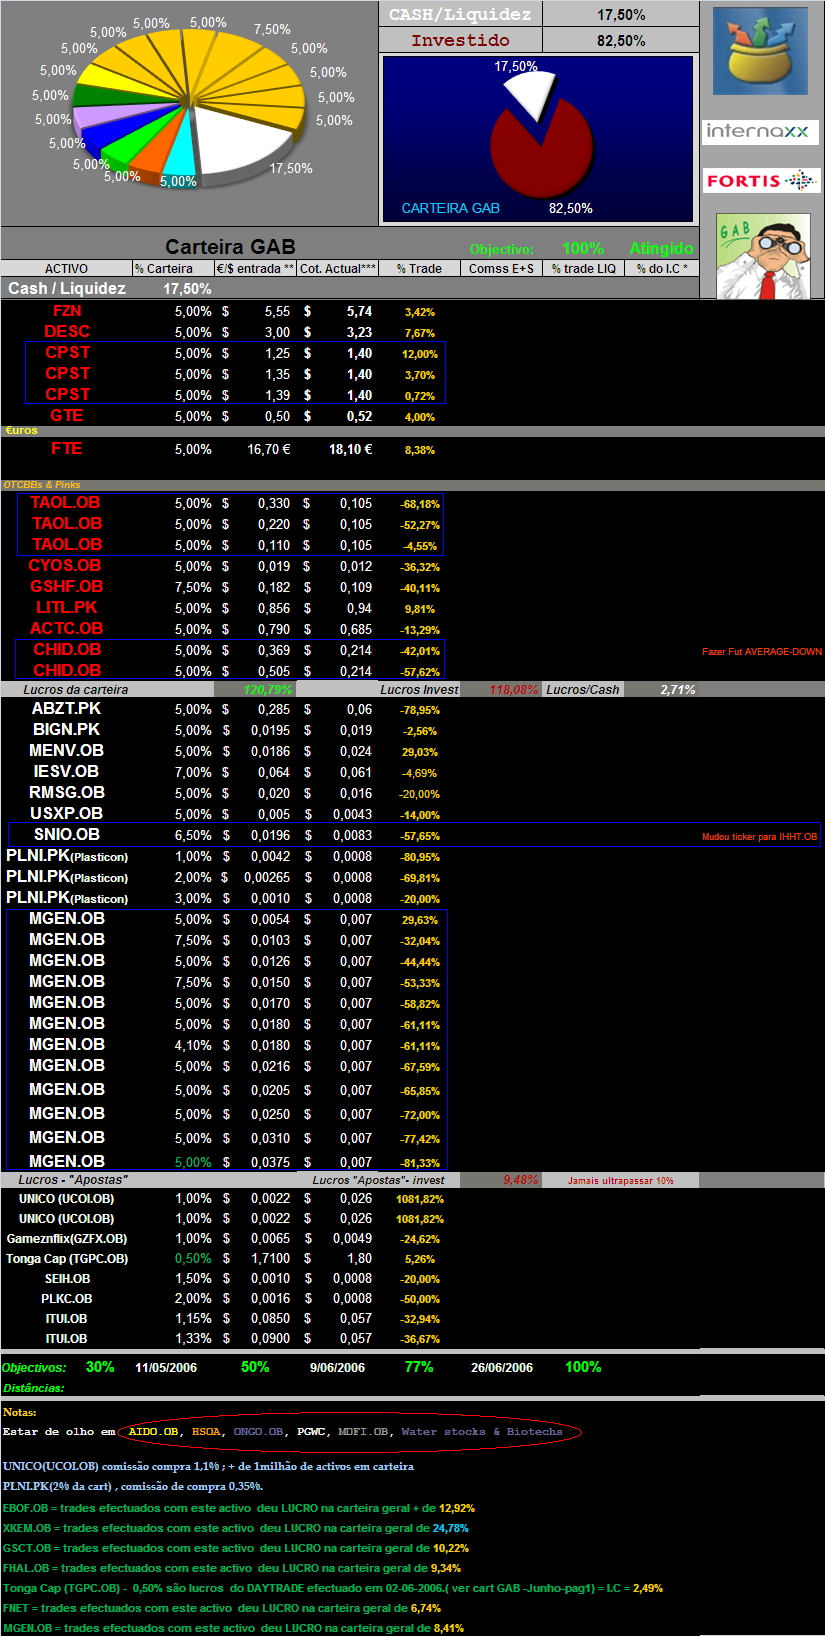This screenshot has width=825, height=1636.
Task: Click the GTE ticker
Action: point(67,415)
